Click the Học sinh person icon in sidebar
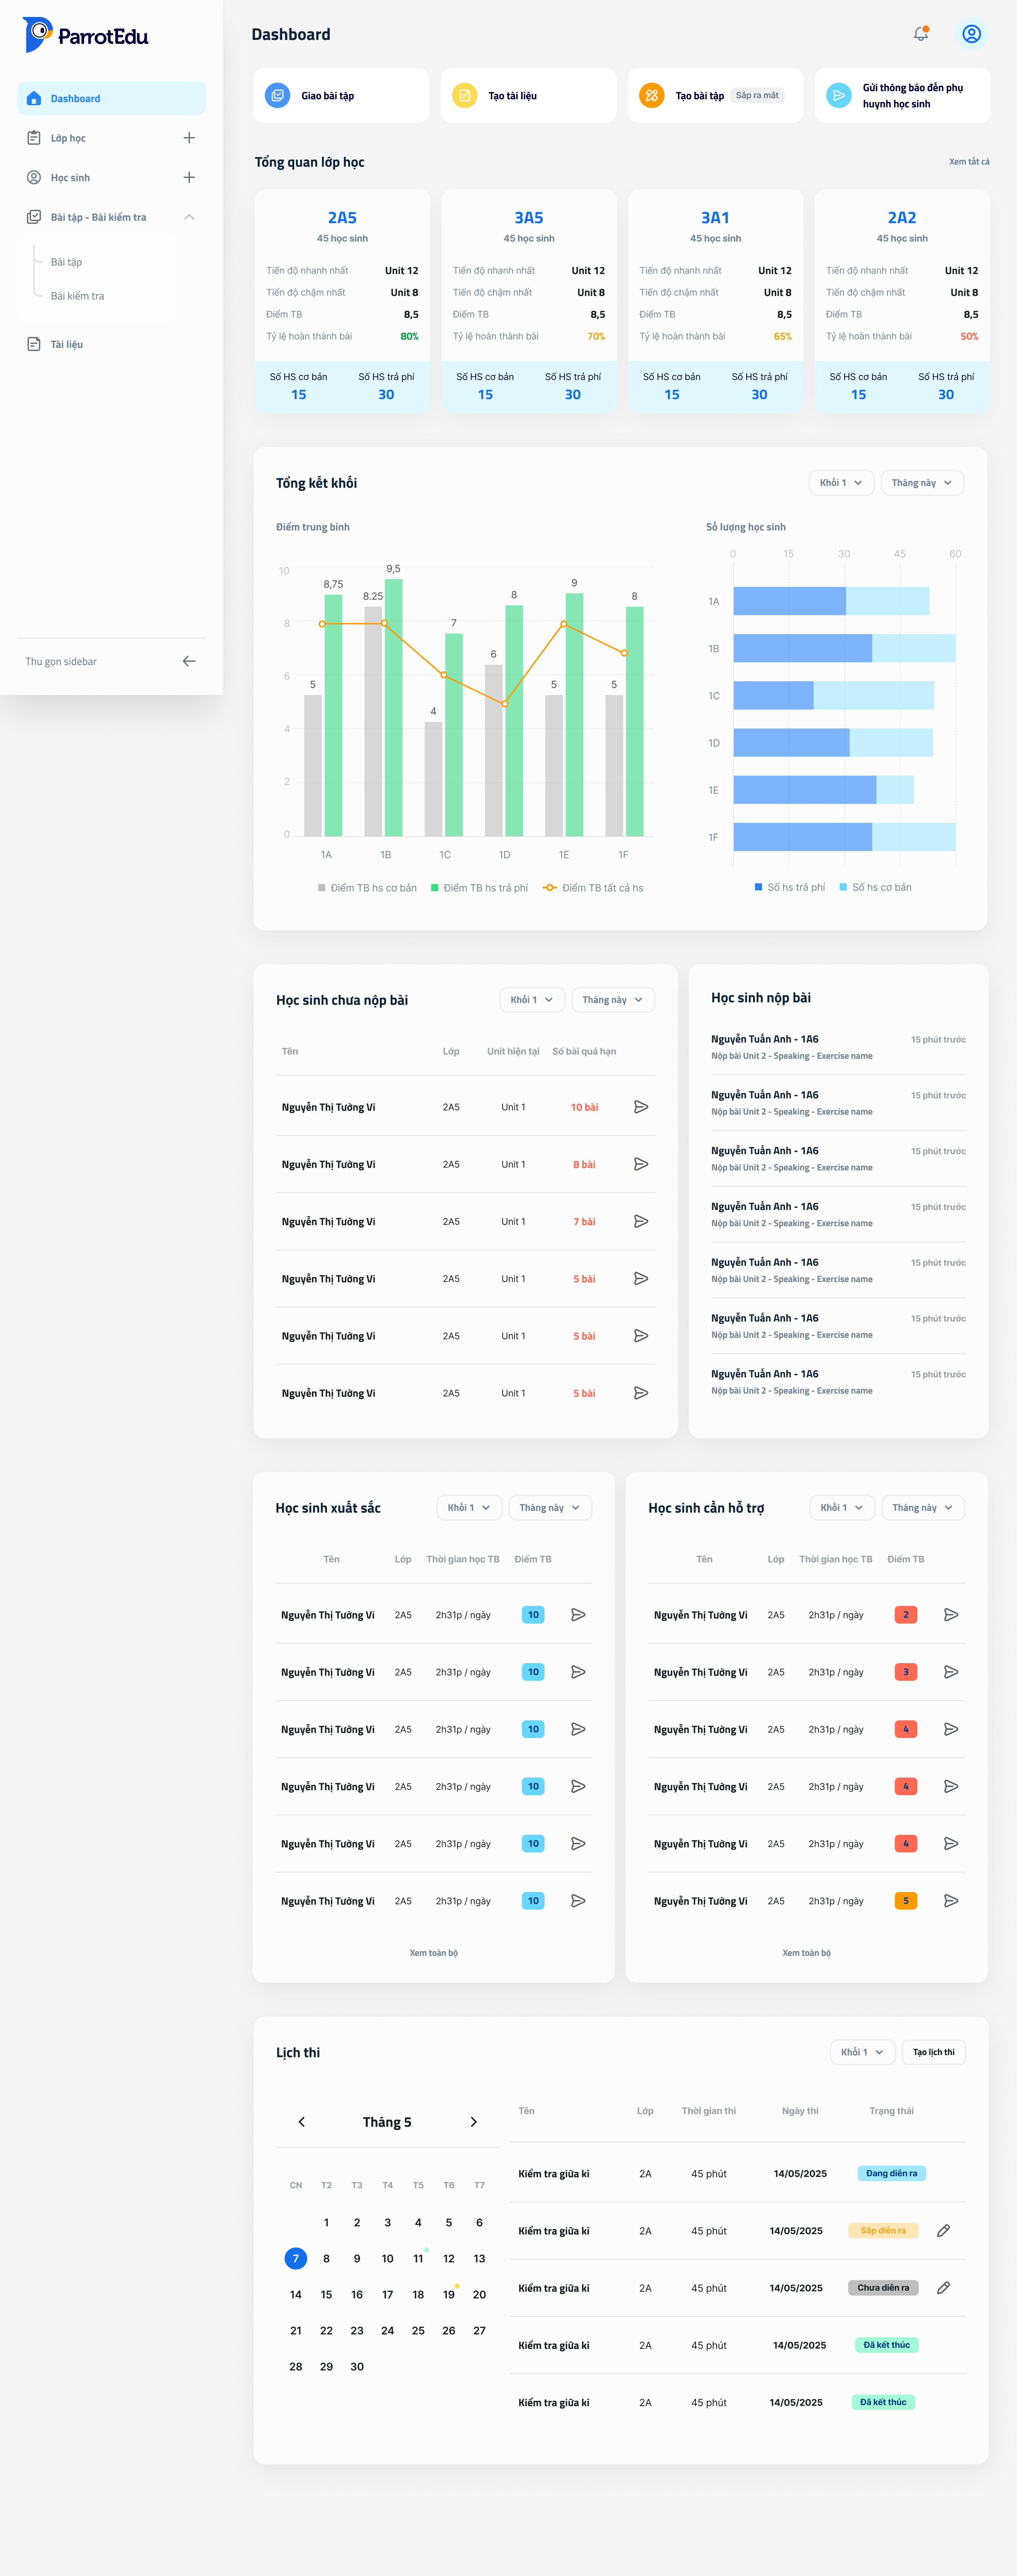This screenshot has width=1017, height=2576. 34,177
